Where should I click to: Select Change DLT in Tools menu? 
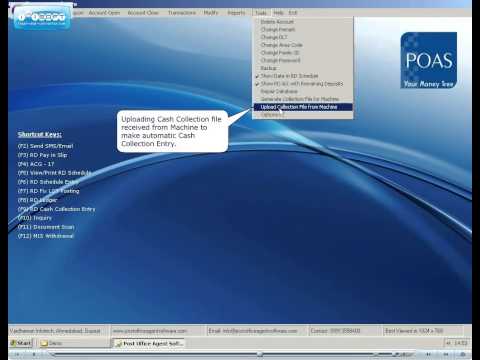click(273, 37)
